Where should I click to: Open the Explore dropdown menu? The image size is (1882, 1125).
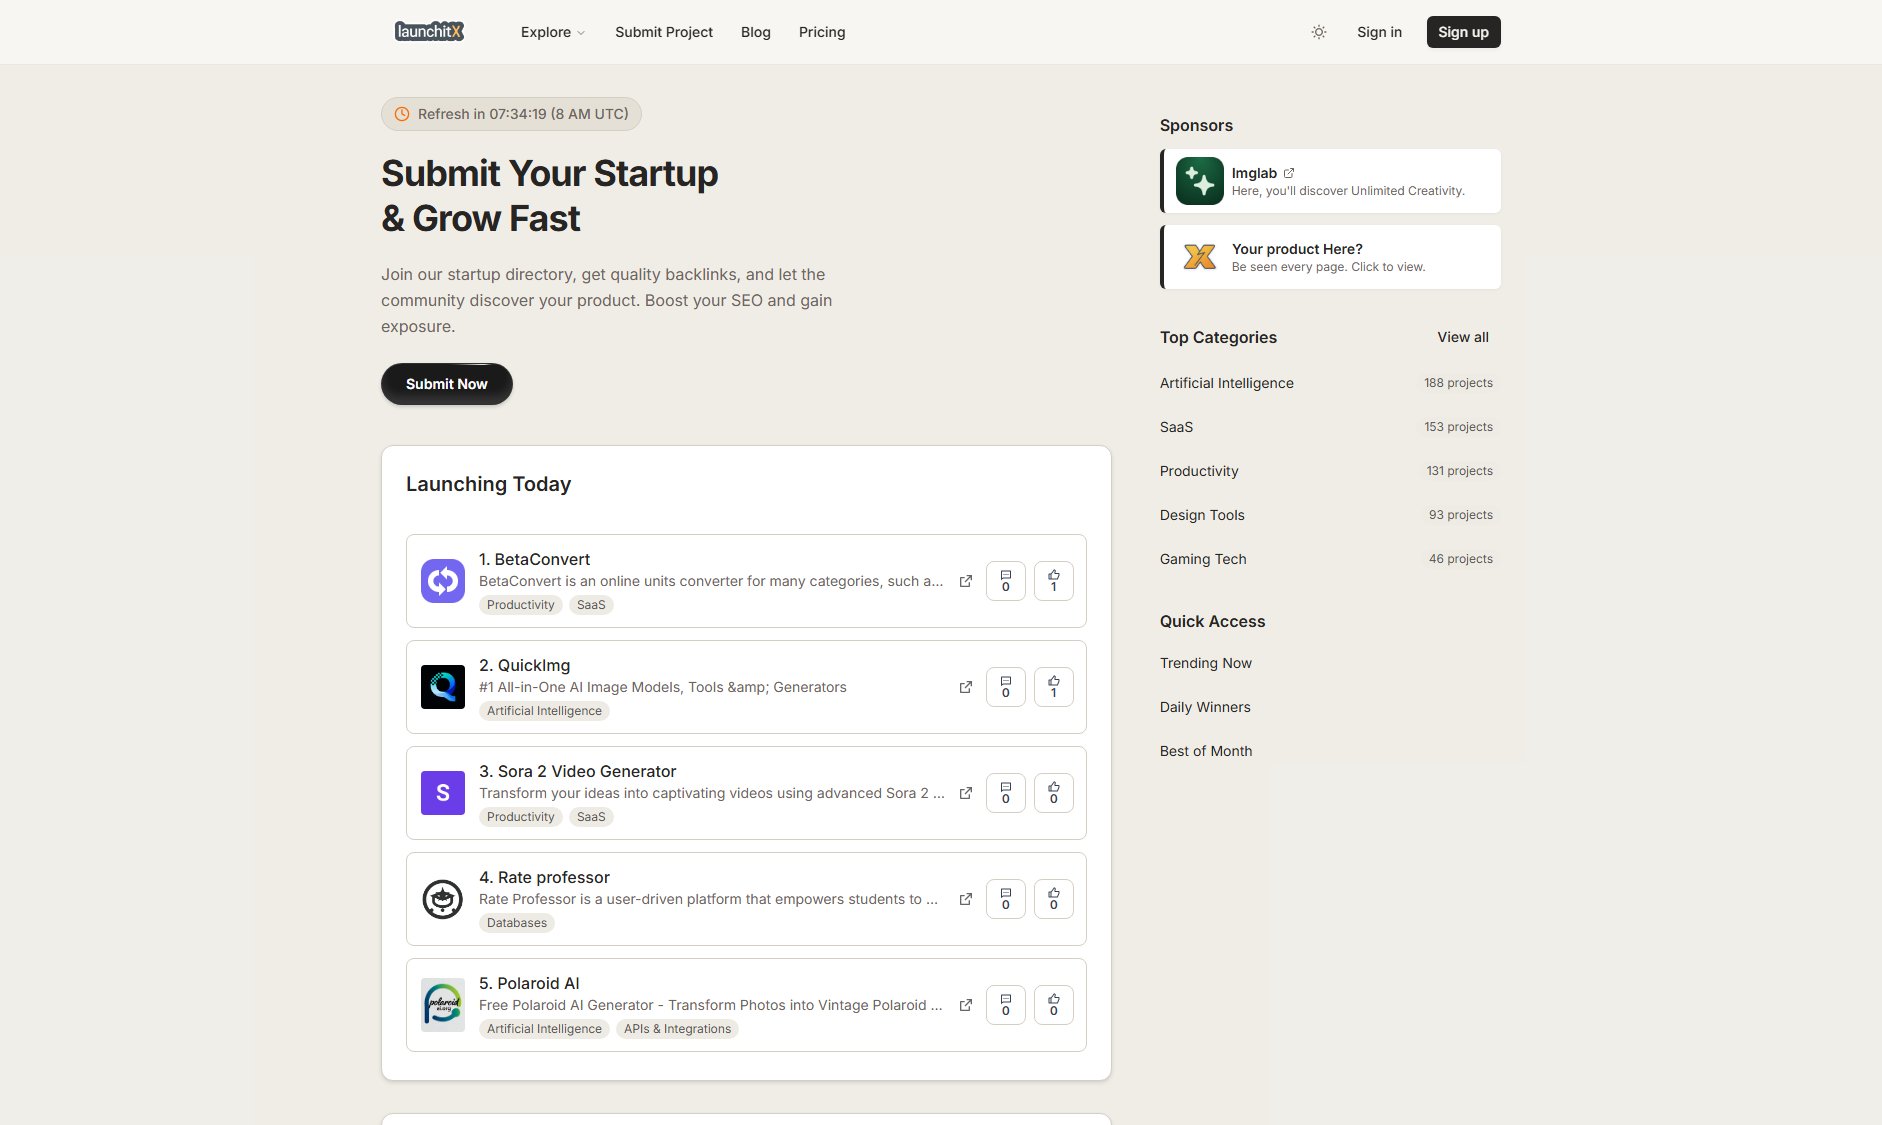[x=551, y=31]
